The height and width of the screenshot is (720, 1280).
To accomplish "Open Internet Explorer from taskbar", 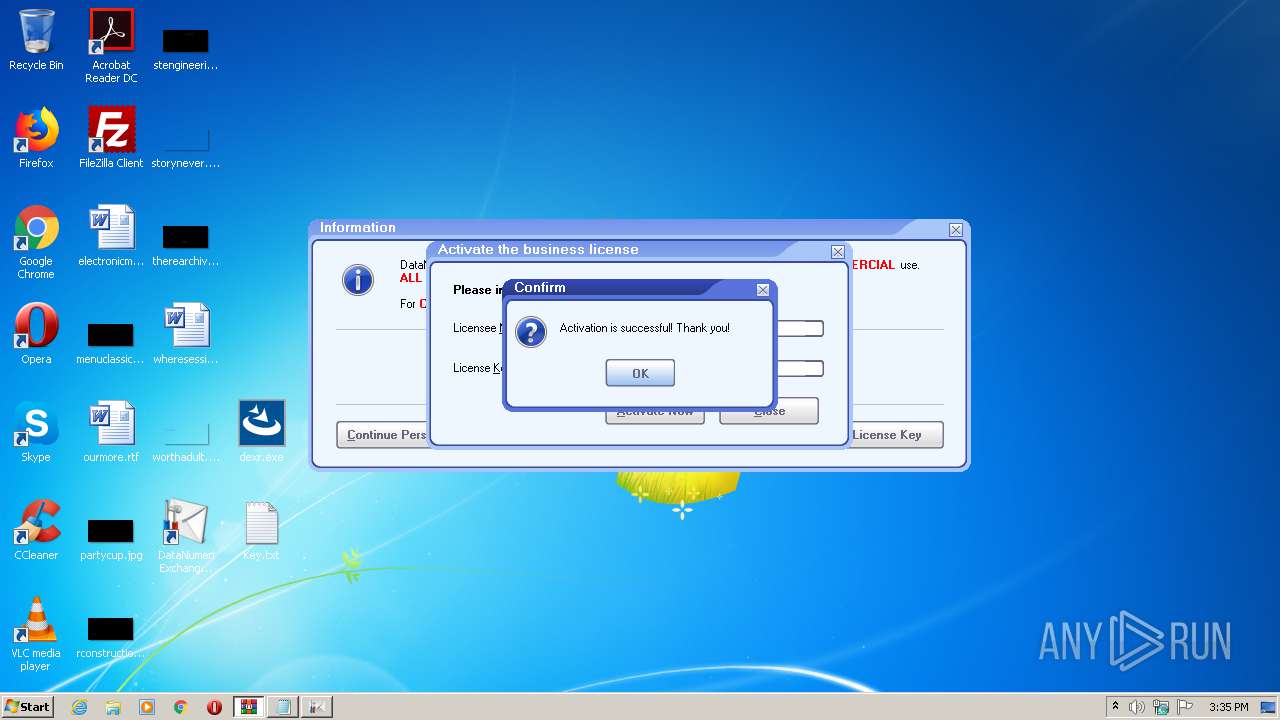I will pos(80,707).
